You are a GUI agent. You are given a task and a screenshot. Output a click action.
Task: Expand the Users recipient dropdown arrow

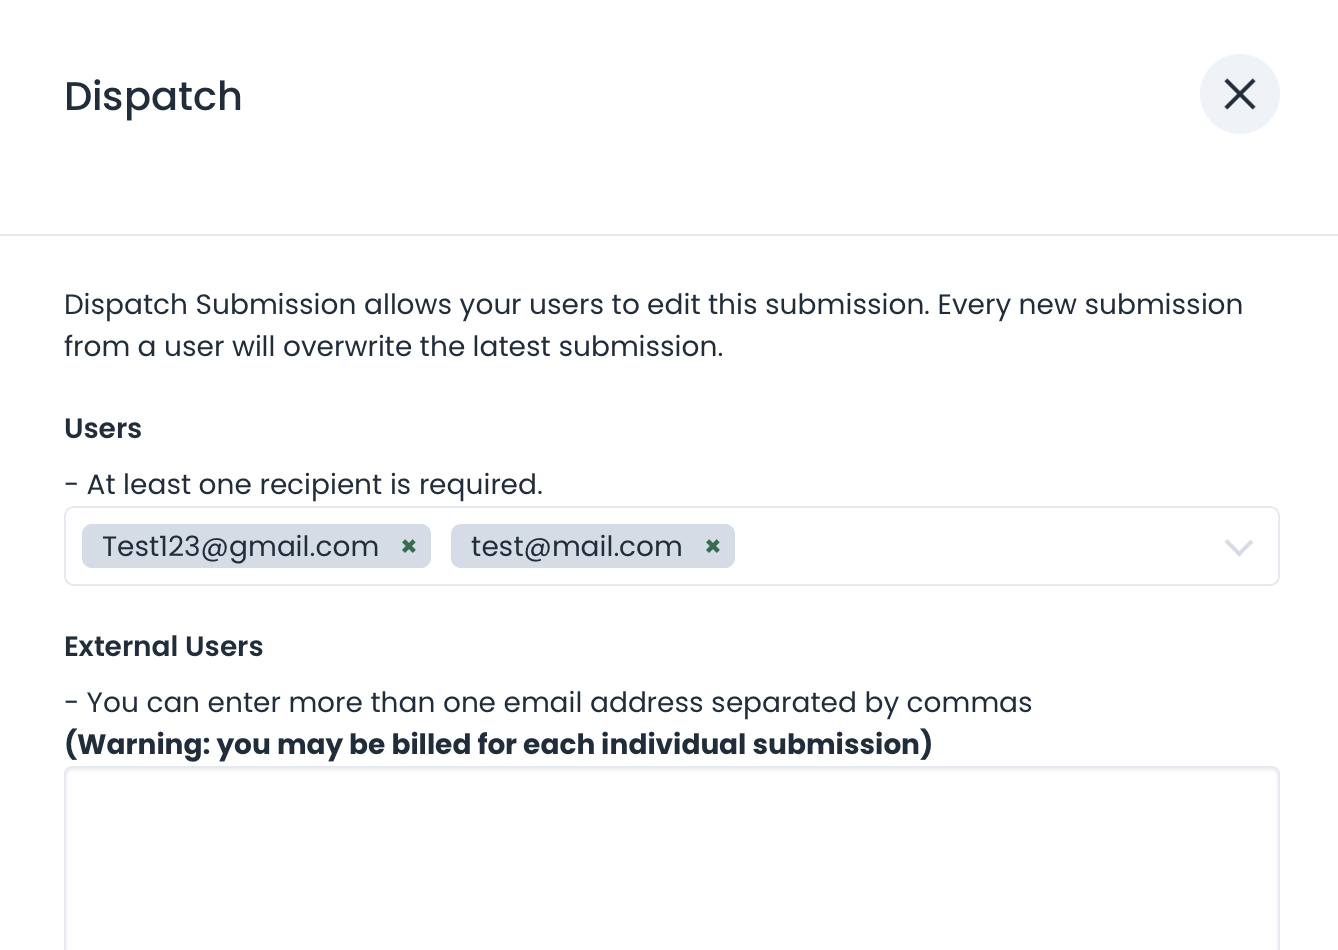point(1238,547)
